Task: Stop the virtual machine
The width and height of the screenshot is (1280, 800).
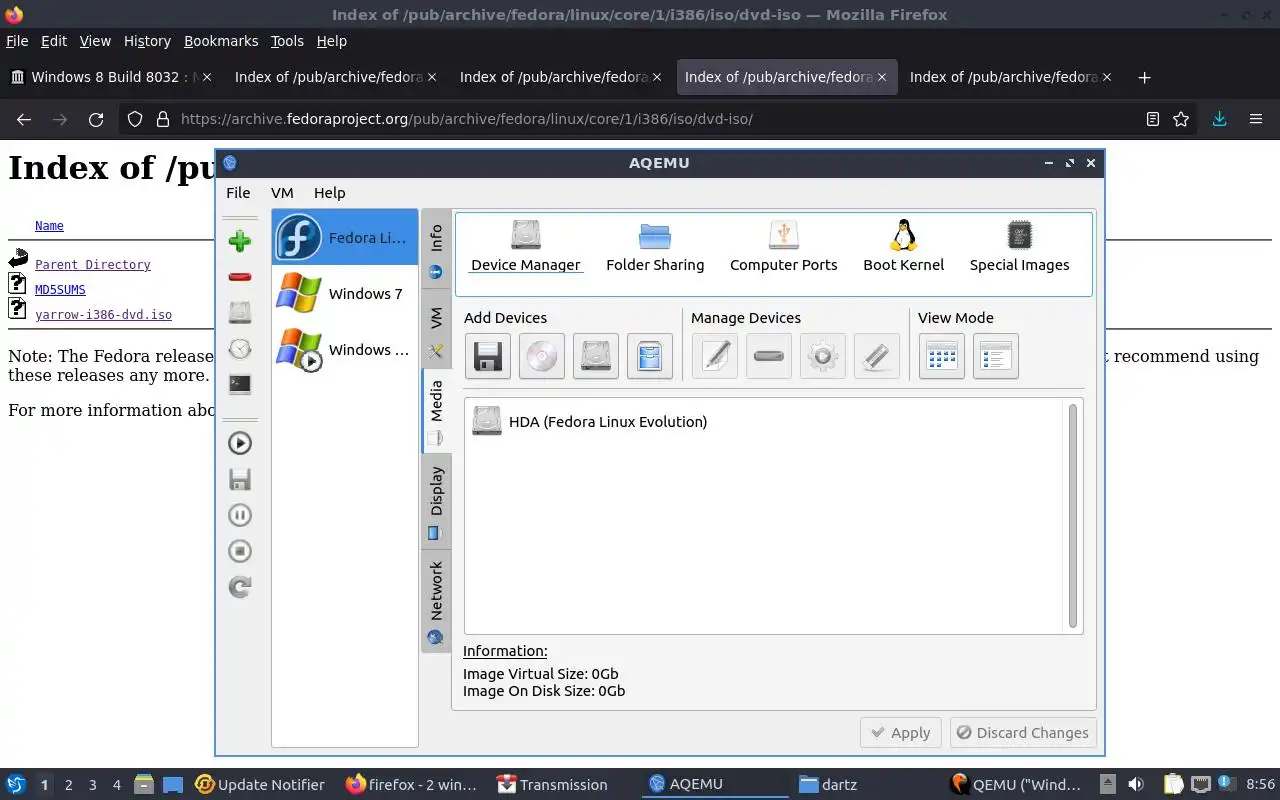Action: click(239, 551)
